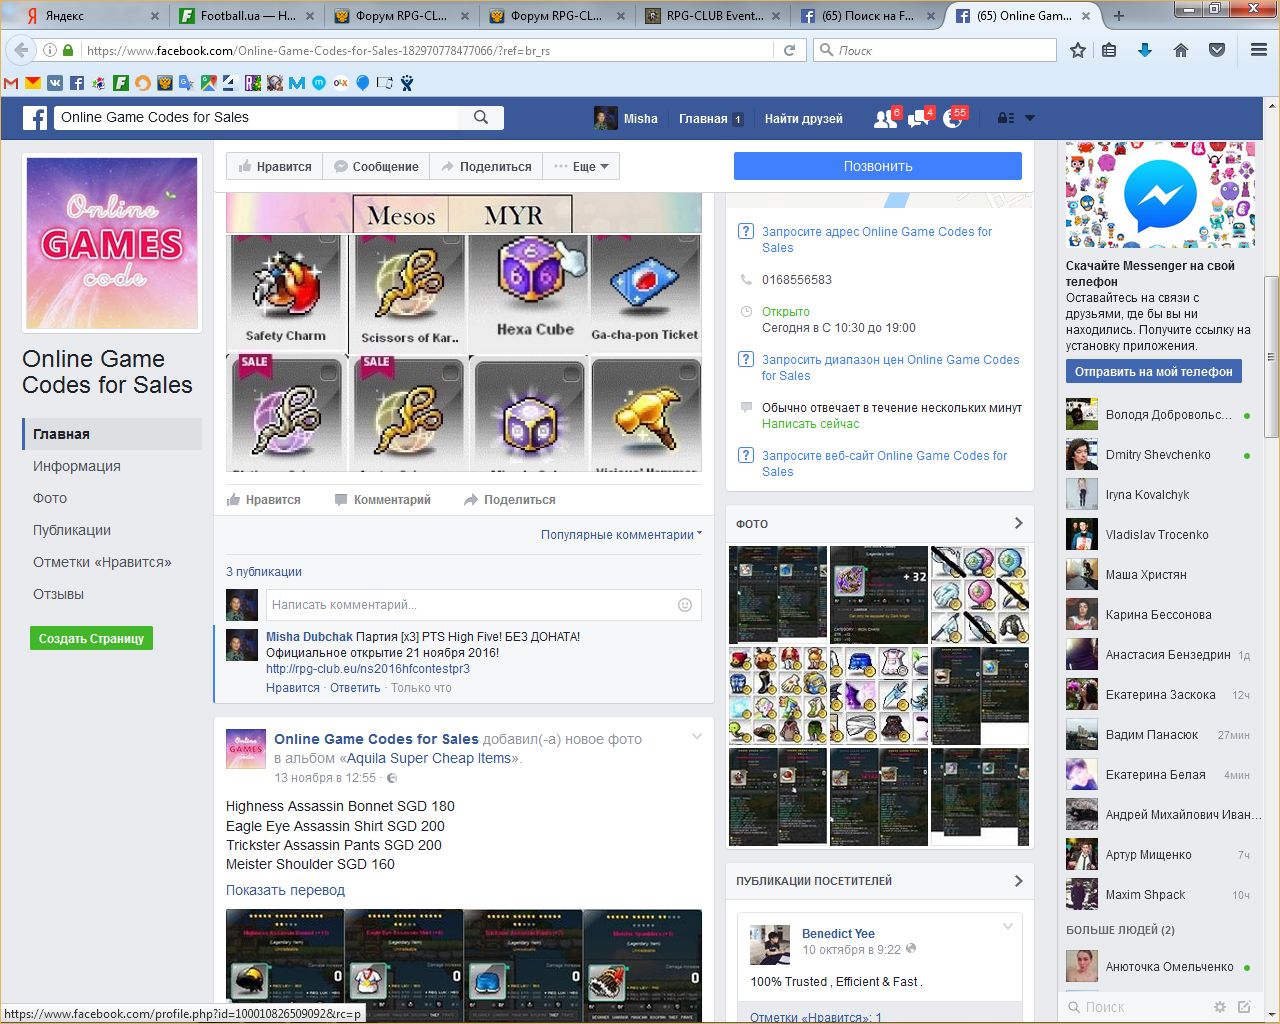Bookmark this page with the star icon
1280x1024 pixels.
1078,50
